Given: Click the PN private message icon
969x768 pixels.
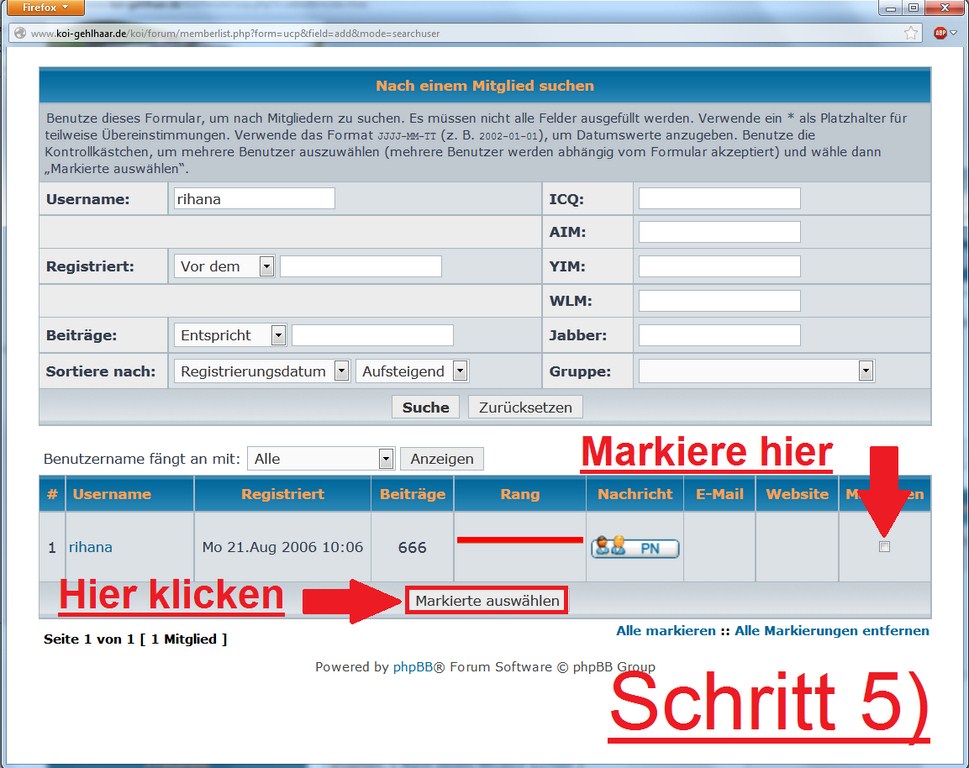Looking at the screenshot, I should pyautogui.click(x=635, y=547).
